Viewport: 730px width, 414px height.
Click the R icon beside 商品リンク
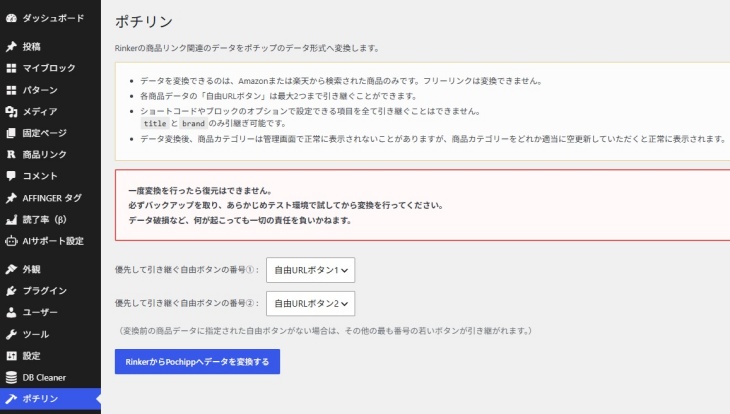tap(11, 155)
